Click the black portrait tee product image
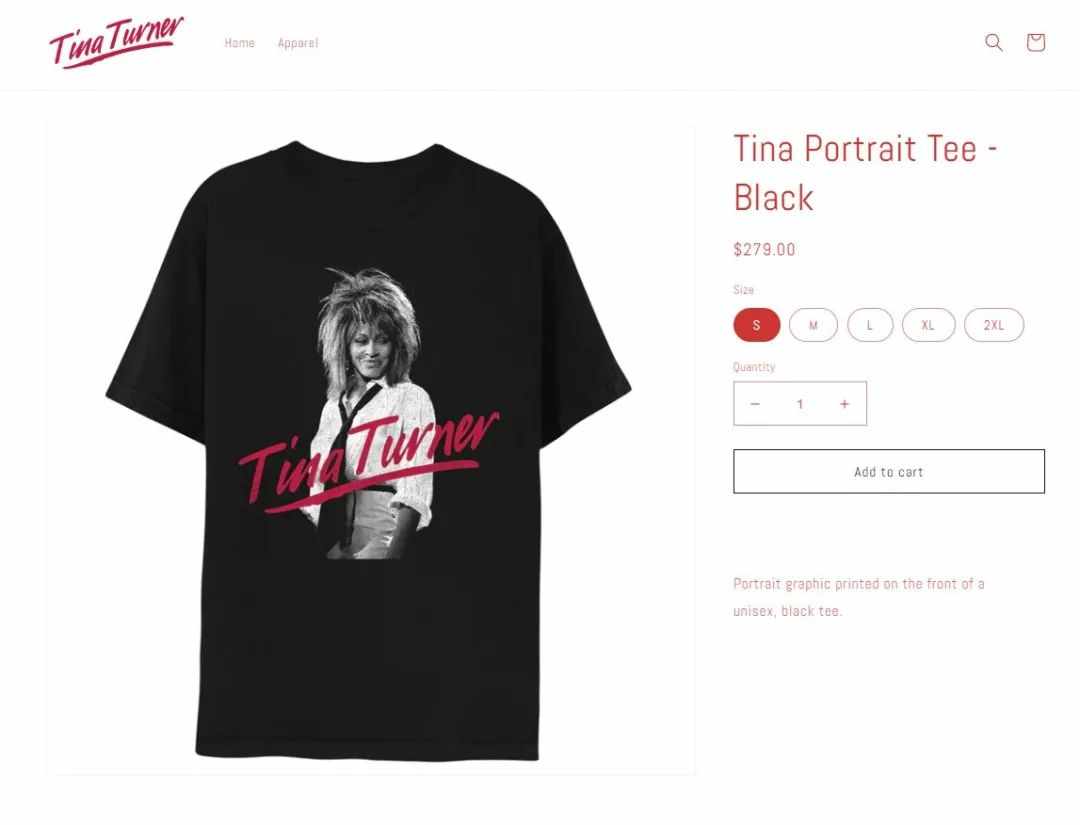1080x825 pixels. click(x=370, y=449)
